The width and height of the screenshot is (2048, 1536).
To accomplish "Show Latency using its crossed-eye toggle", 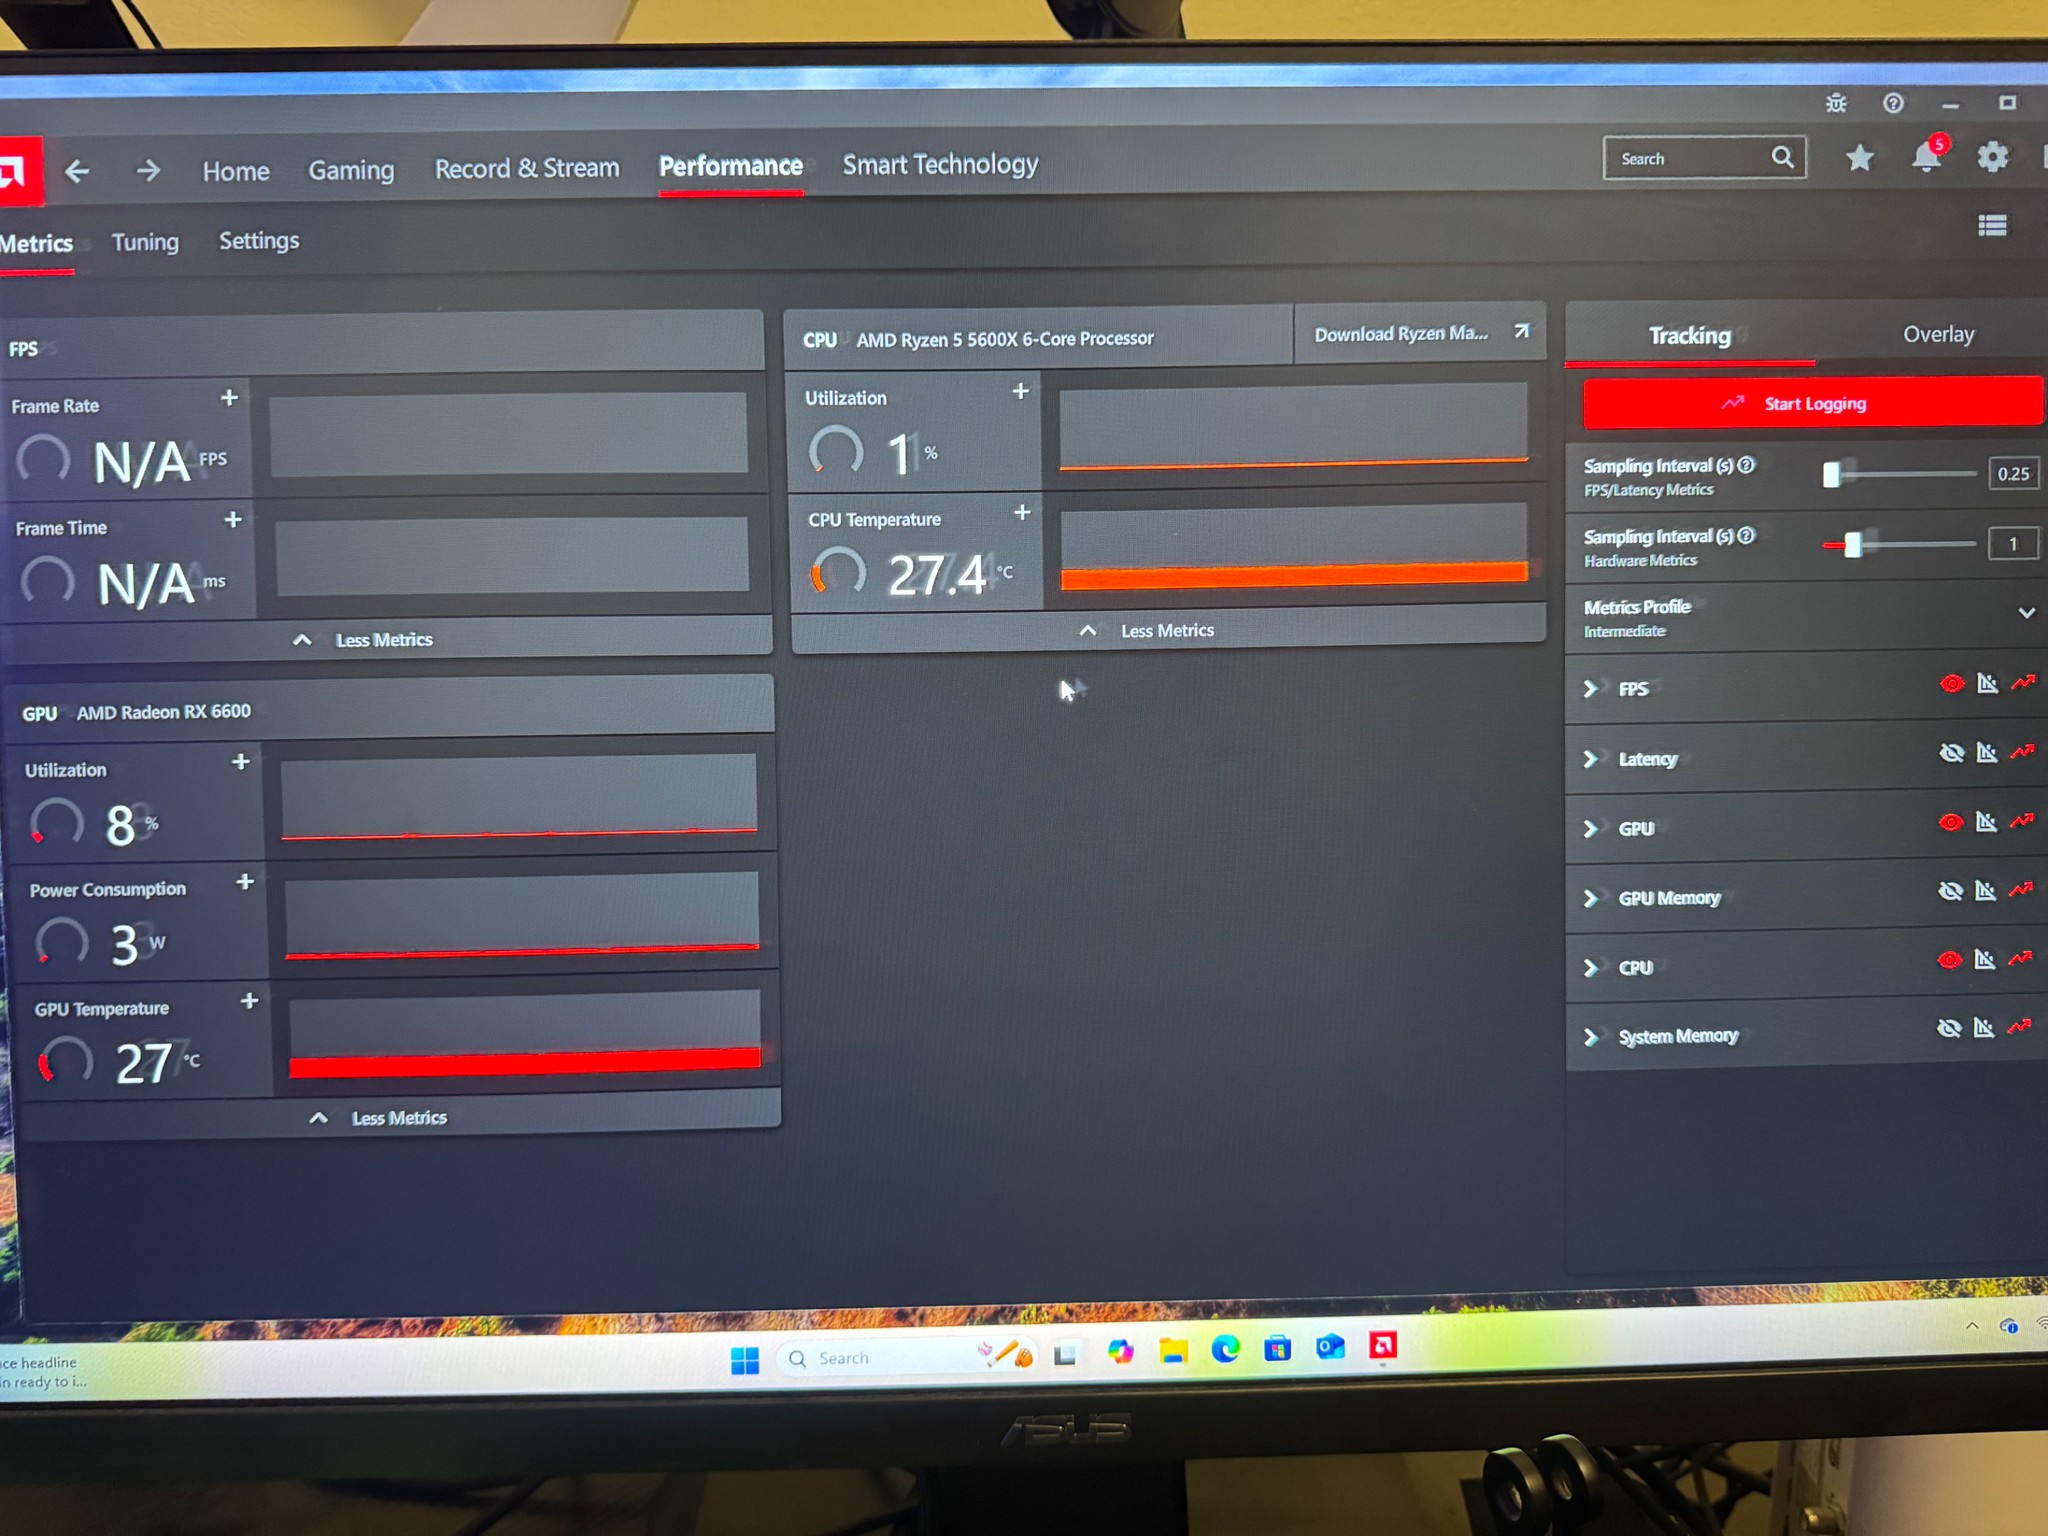I will pos(1949,752).
